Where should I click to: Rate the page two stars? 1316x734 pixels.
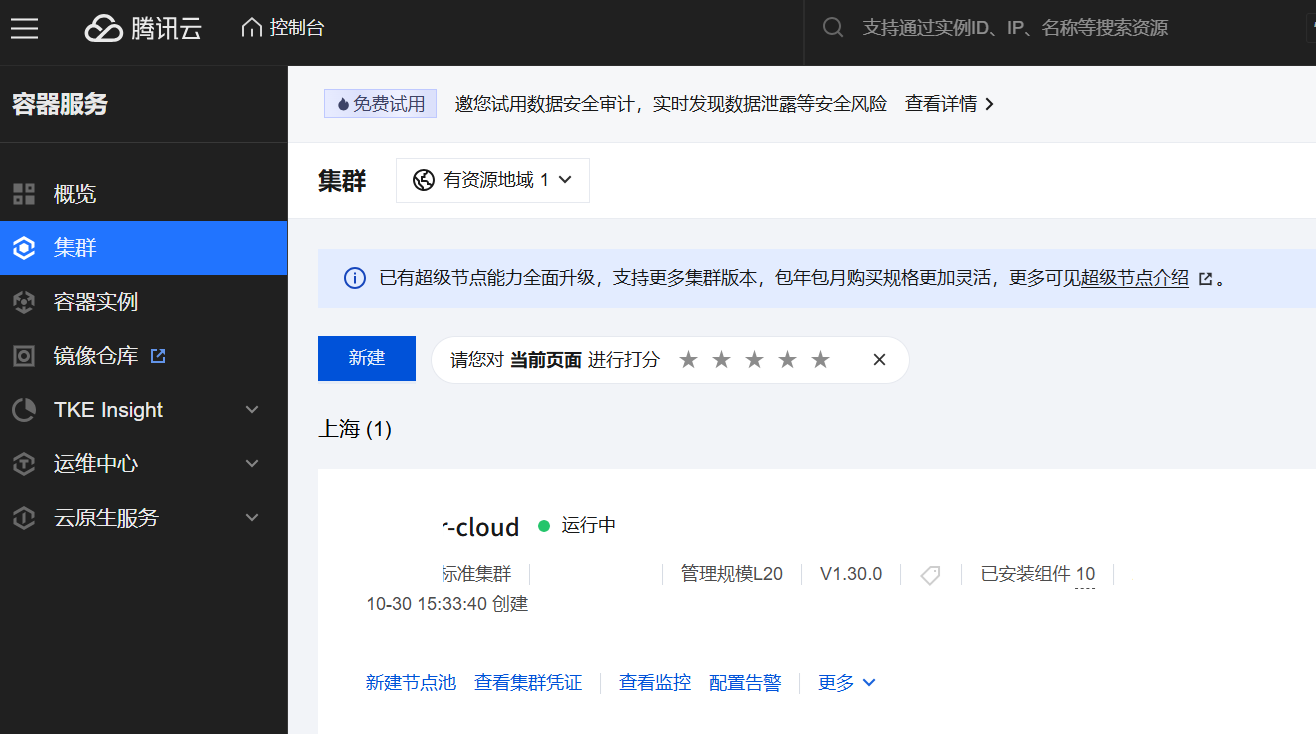[x=721, y=360]
